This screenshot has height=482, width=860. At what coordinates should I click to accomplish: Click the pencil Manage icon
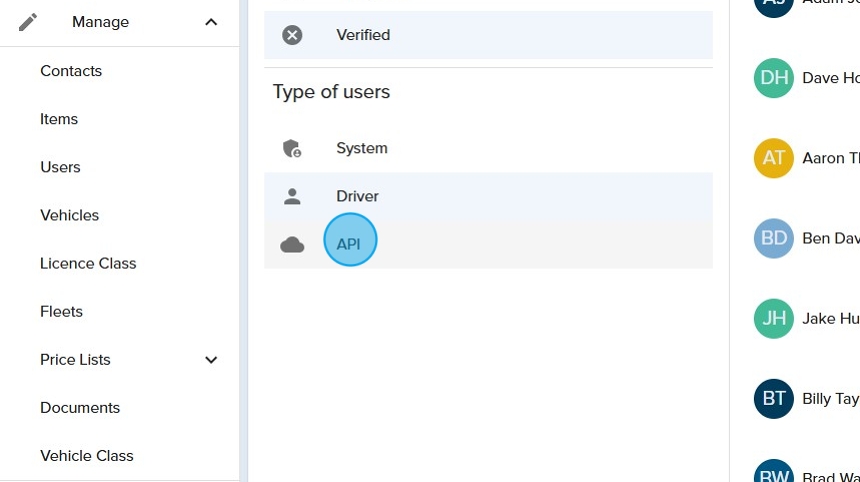tap(28, 22)
